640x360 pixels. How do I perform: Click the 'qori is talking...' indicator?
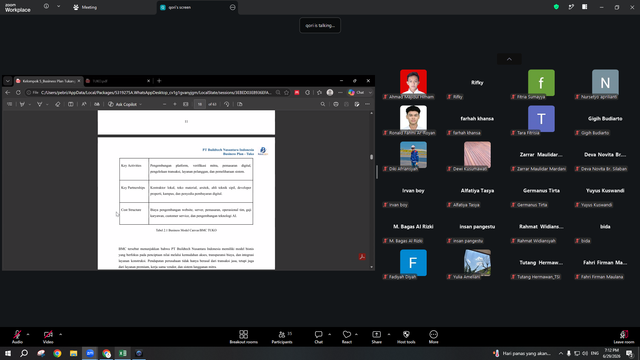click(320, 25)
